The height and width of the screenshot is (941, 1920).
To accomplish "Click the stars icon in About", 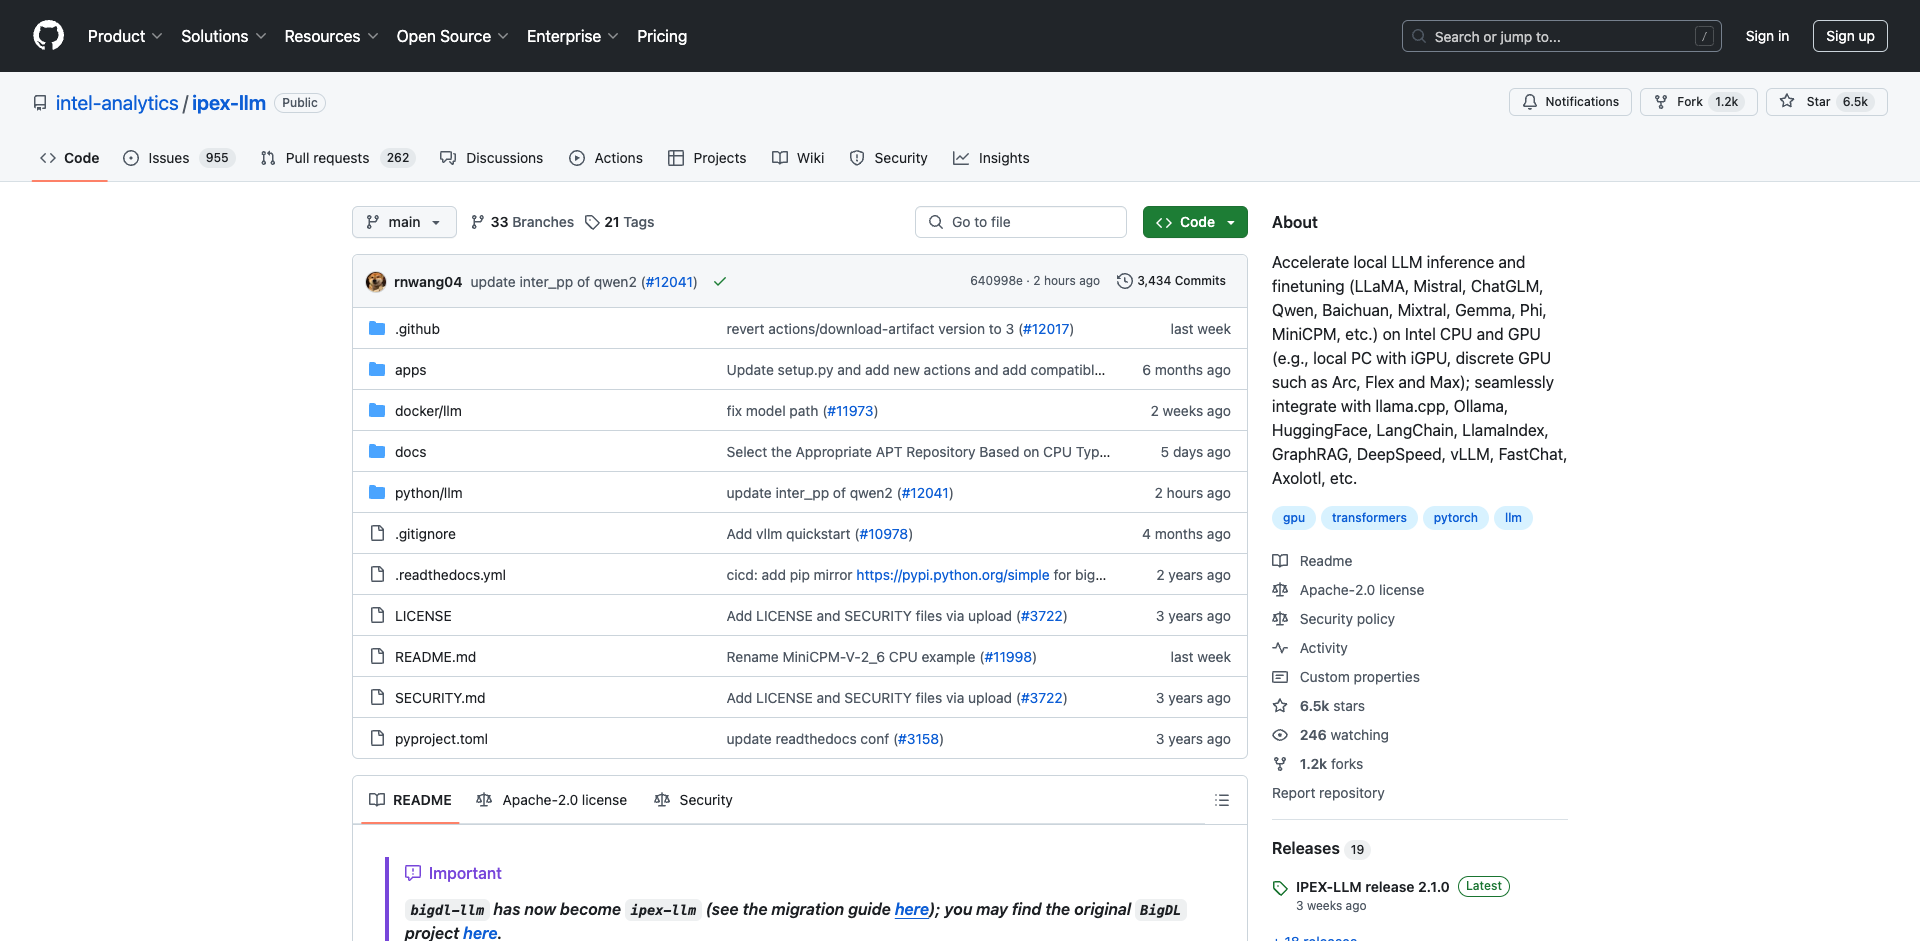I will pos(1280,706).
